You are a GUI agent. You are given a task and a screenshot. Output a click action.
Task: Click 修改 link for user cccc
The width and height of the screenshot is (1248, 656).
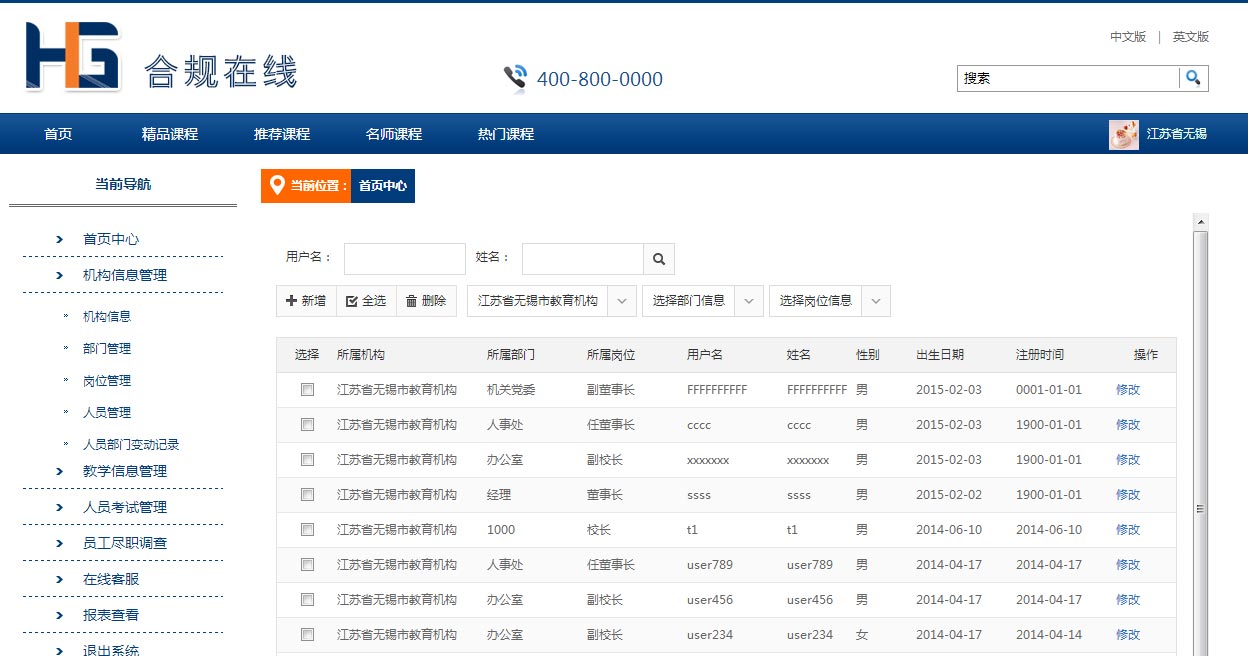pos(1127,425)
